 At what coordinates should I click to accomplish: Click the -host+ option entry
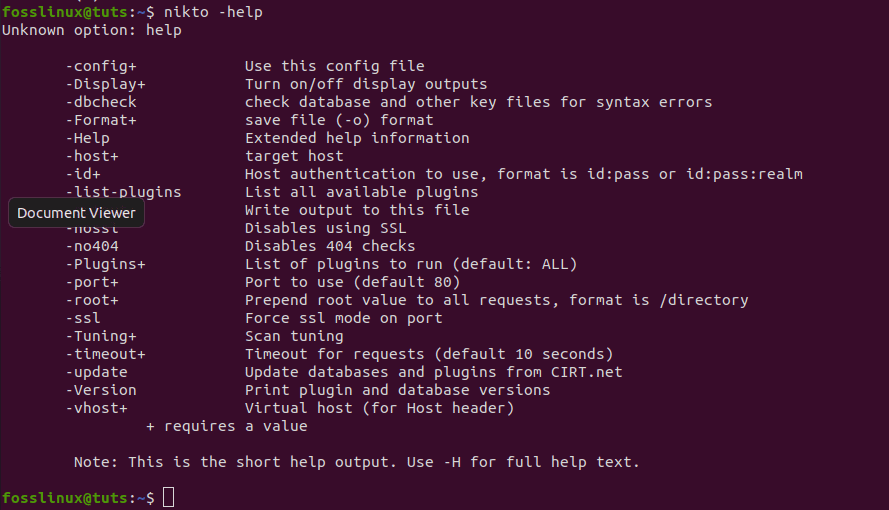point(92,156)
